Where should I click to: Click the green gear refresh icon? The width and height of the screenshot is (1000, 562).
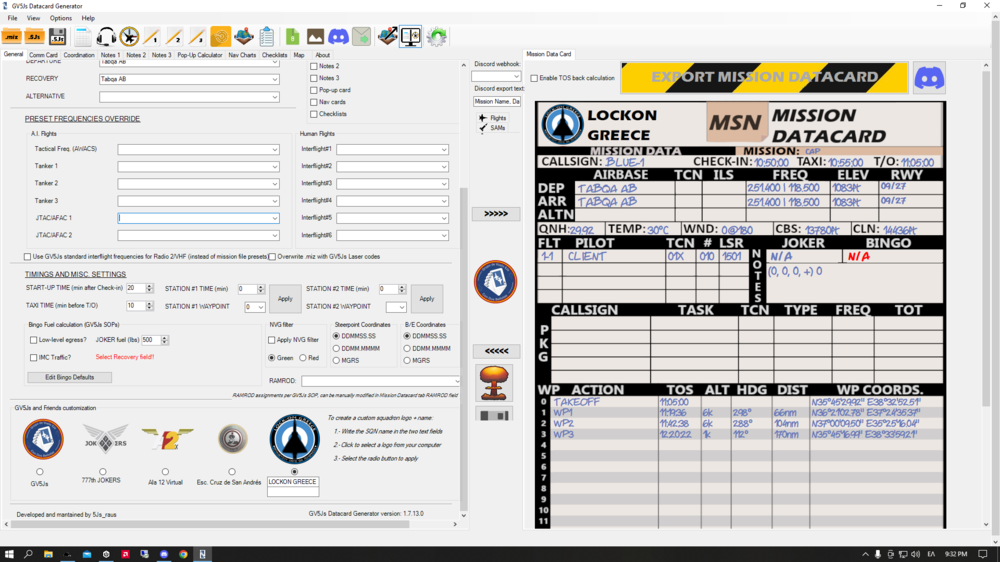(x=436, y=37)
